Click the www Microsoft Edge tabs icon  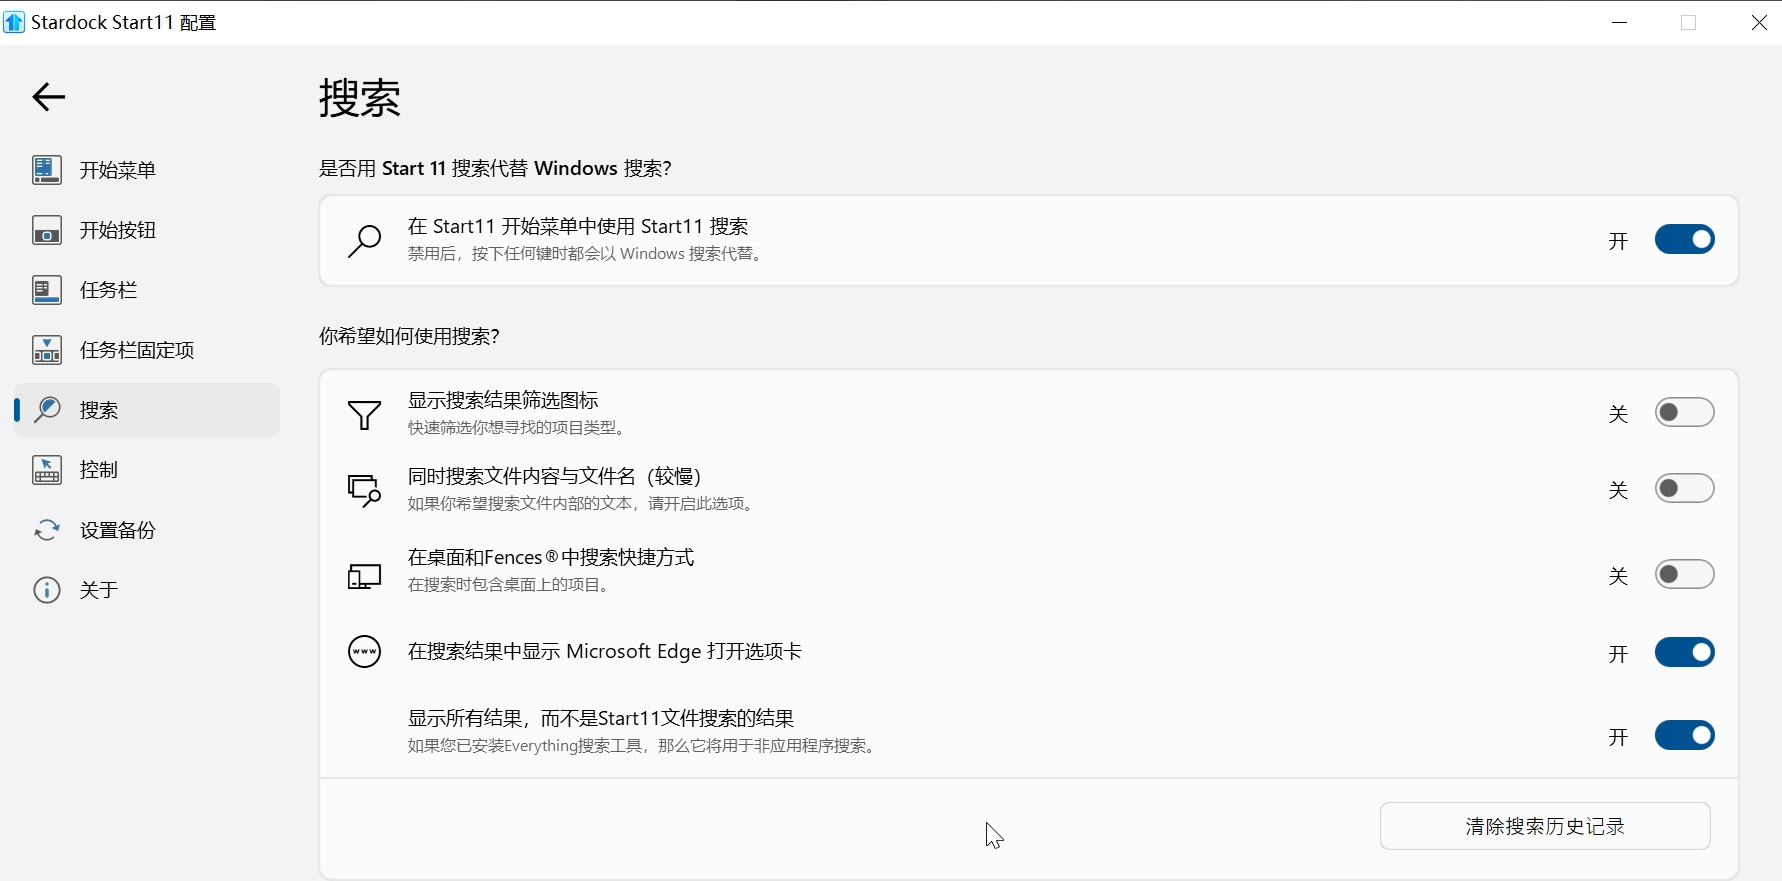coord(364,652)
